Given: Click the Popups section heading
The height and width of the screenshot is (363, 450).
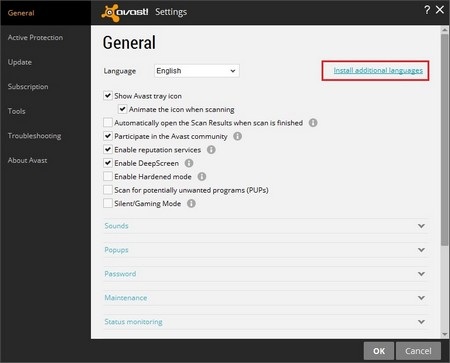Looking at the screenshot, I should pos(116,250).
